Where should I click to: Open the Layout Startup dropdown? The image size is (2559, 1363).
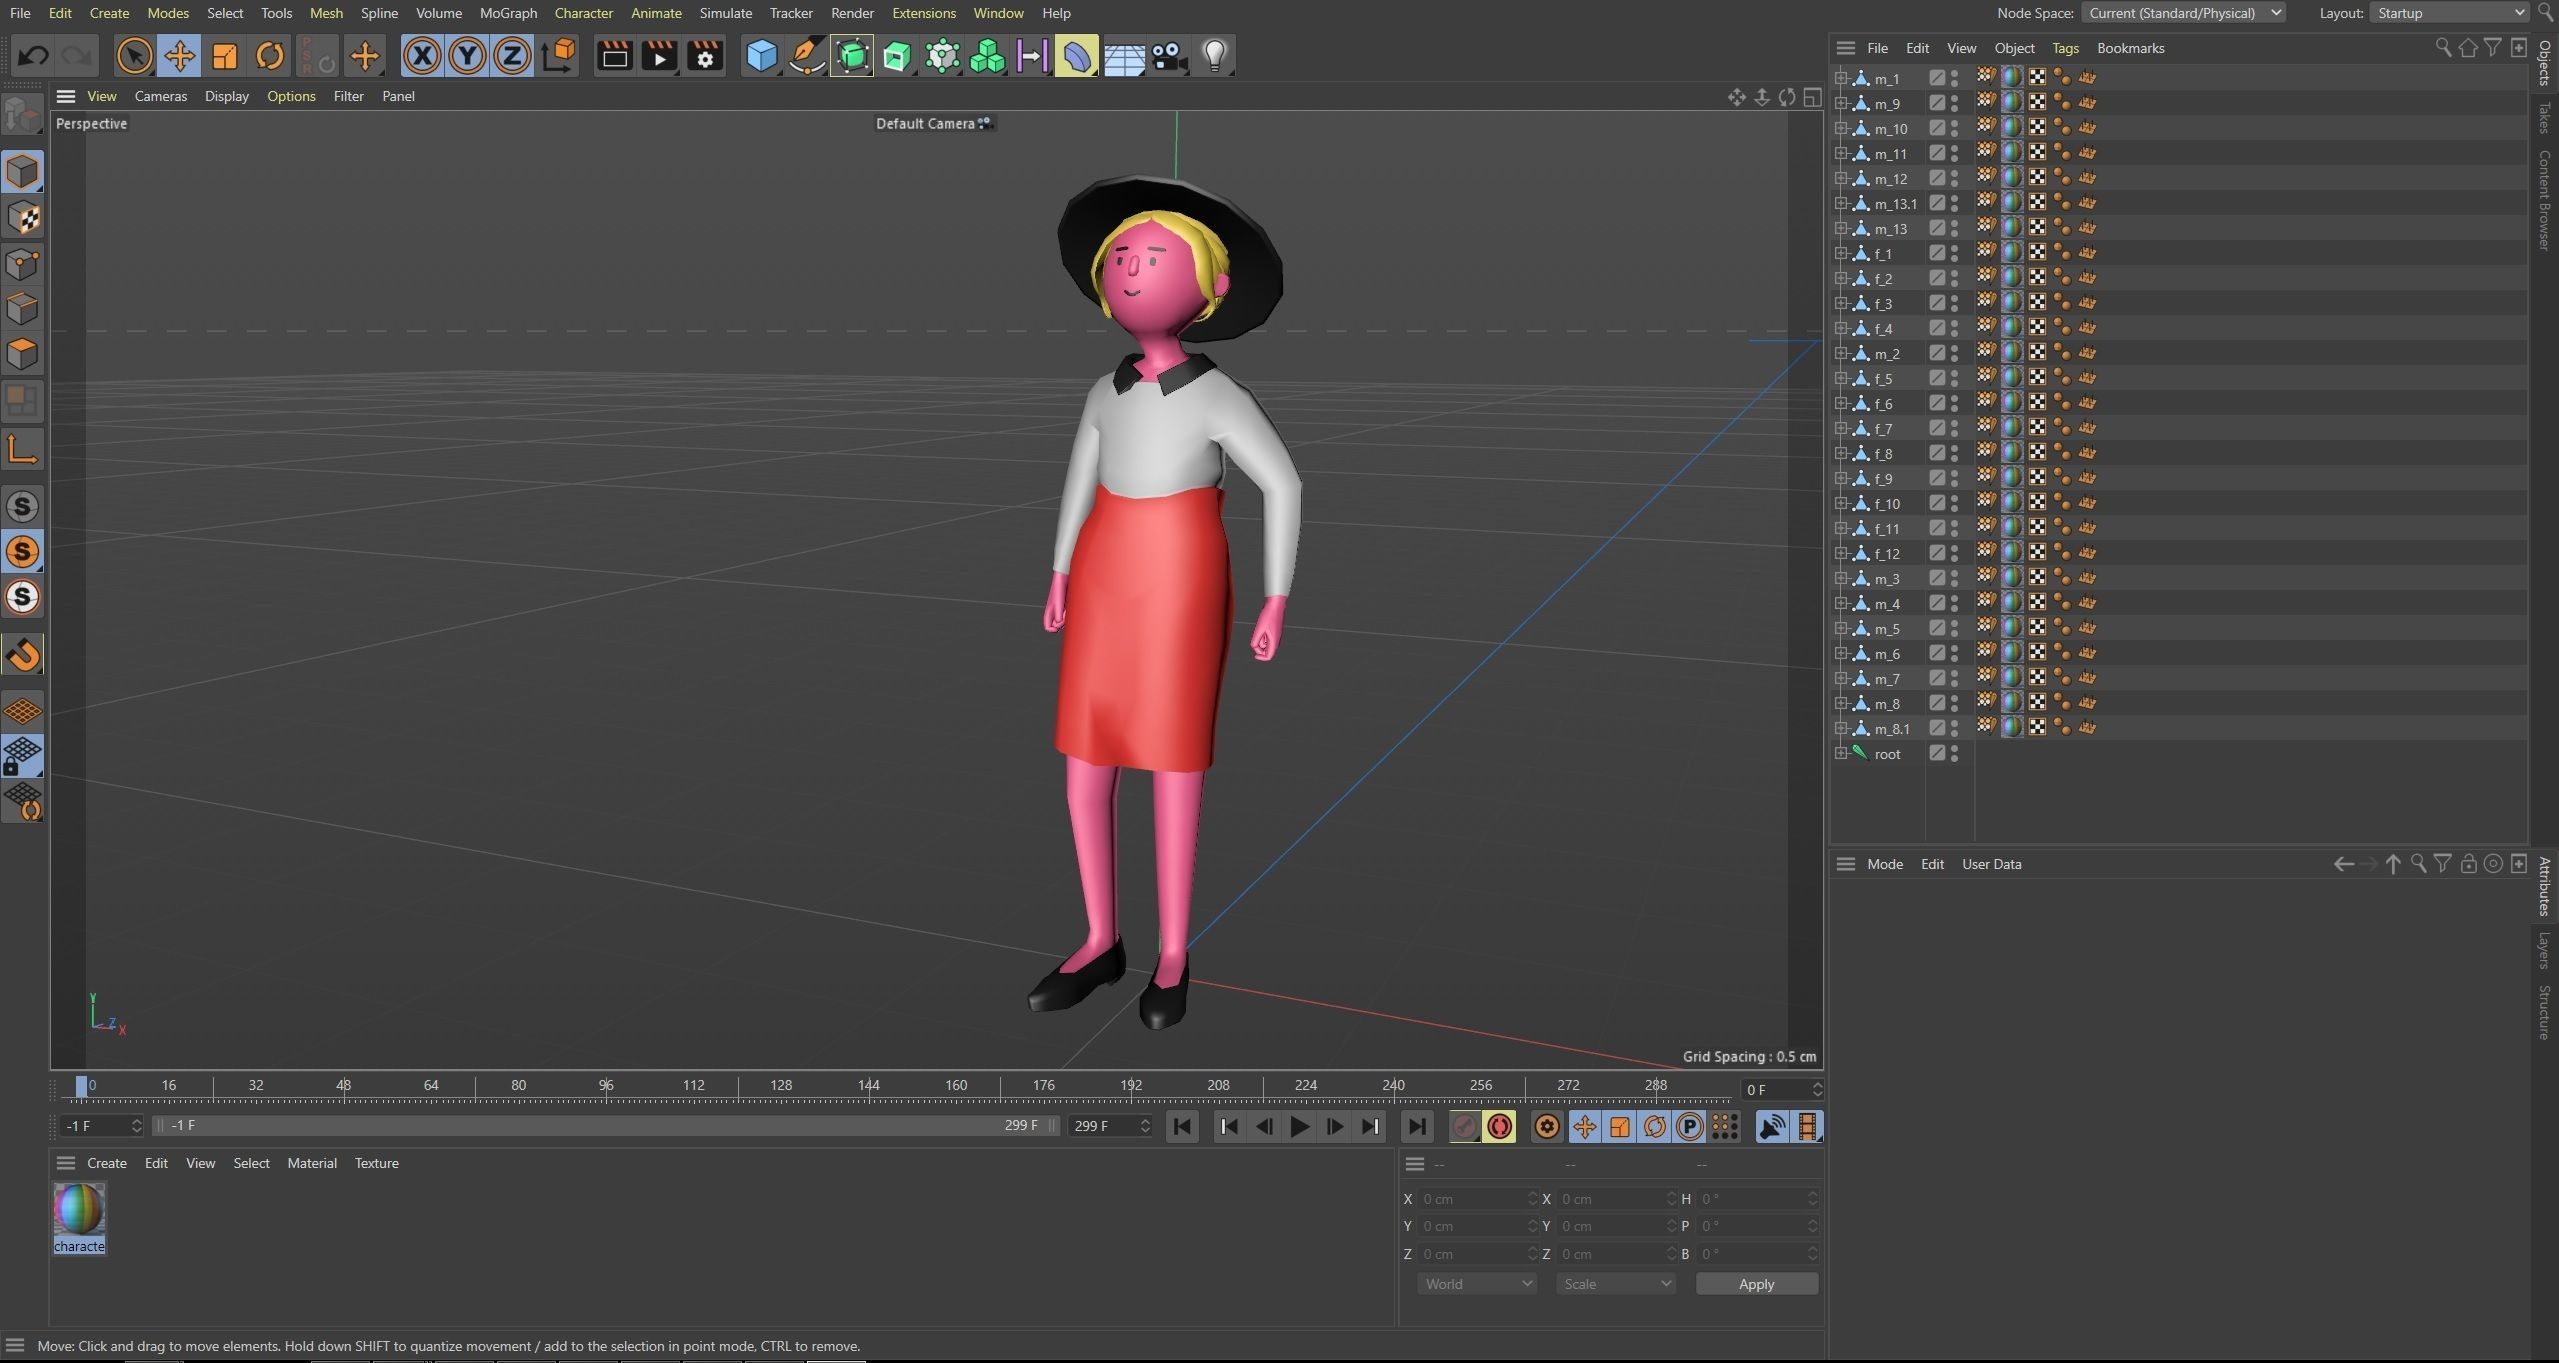coord(2450,13)
